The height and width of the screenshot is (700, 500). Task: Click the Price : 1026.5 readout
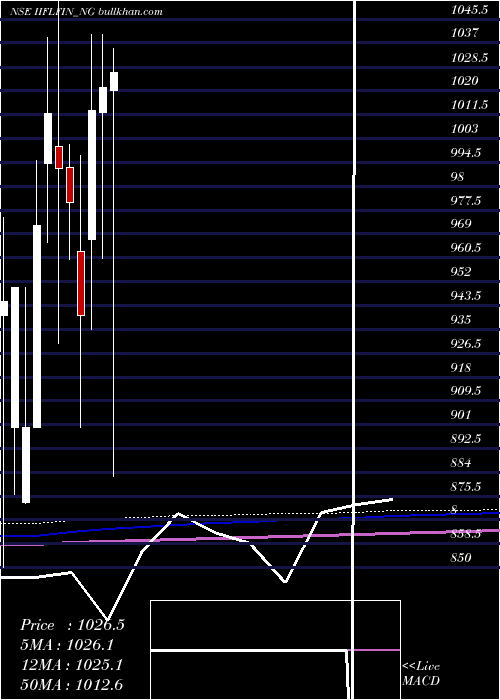(72, 625)
